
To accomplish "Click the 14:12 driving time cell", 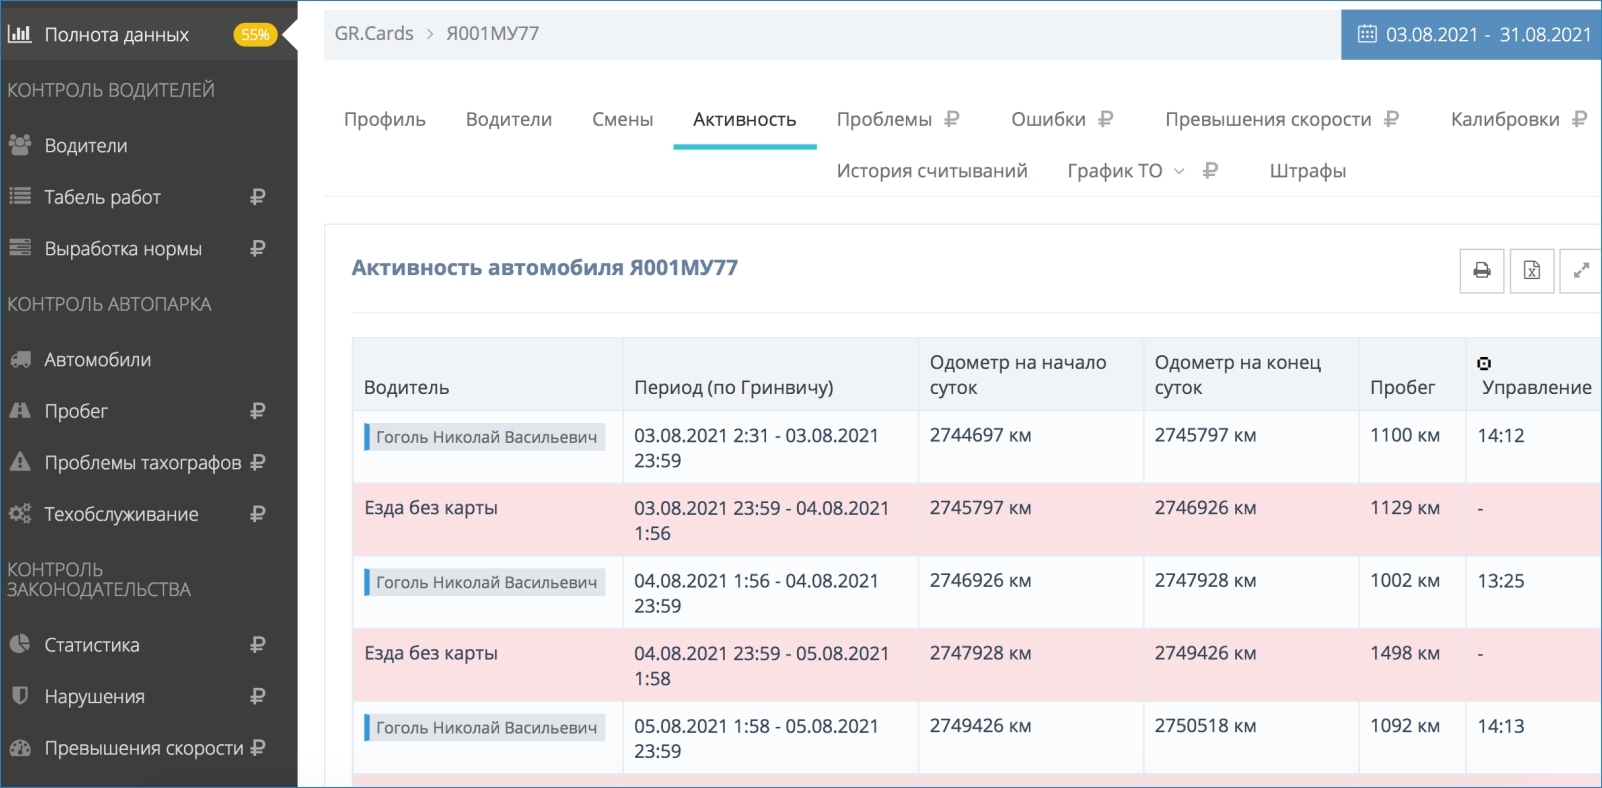I will point(1501,435).
